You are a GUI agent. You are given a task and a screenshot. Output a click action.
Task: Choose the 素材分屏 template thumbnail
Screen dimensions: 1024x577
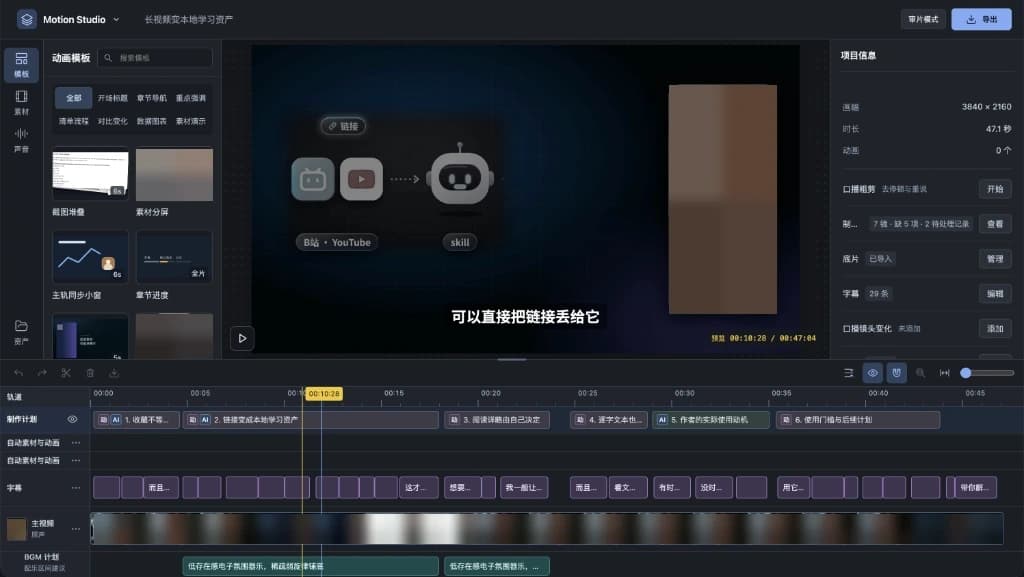(174, 174)
